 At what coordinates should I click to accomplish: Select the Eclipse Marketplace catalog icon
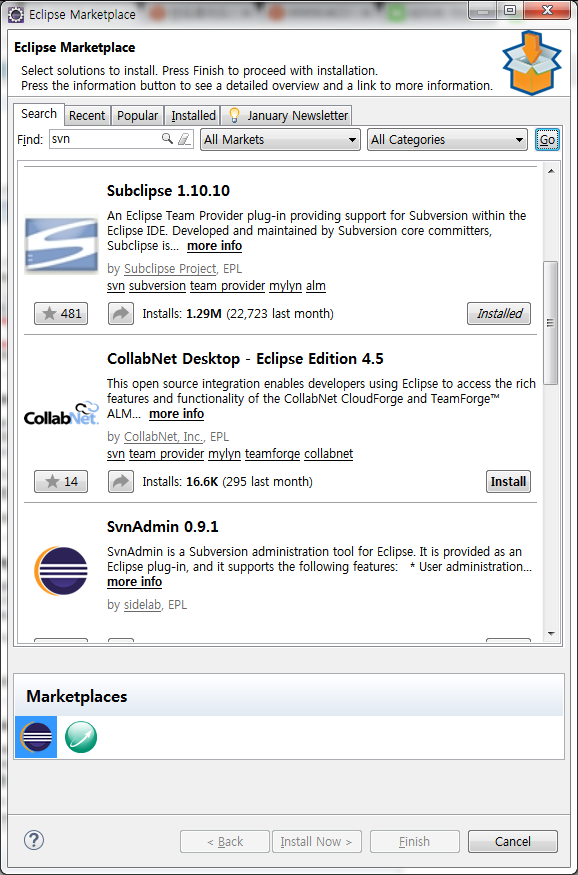[36, 737]
